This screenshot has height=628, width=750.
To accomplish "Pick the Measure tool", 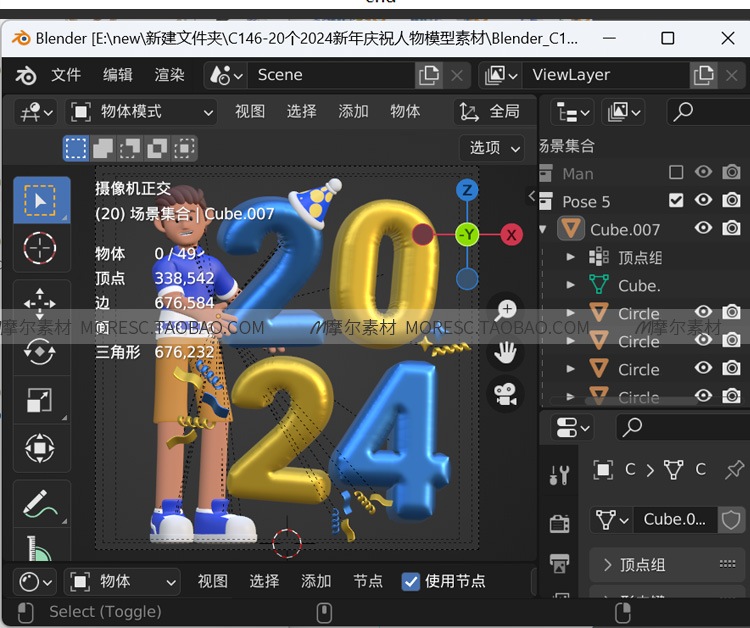I will click(x=40, y=548).
